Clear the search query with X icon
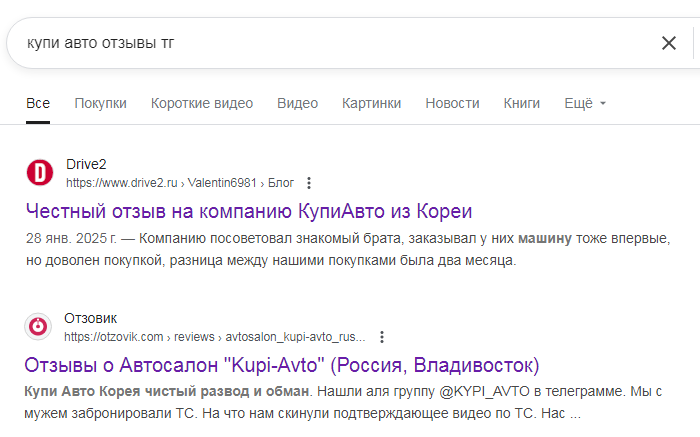Screen dimensions: 700x437 point(668,43)
